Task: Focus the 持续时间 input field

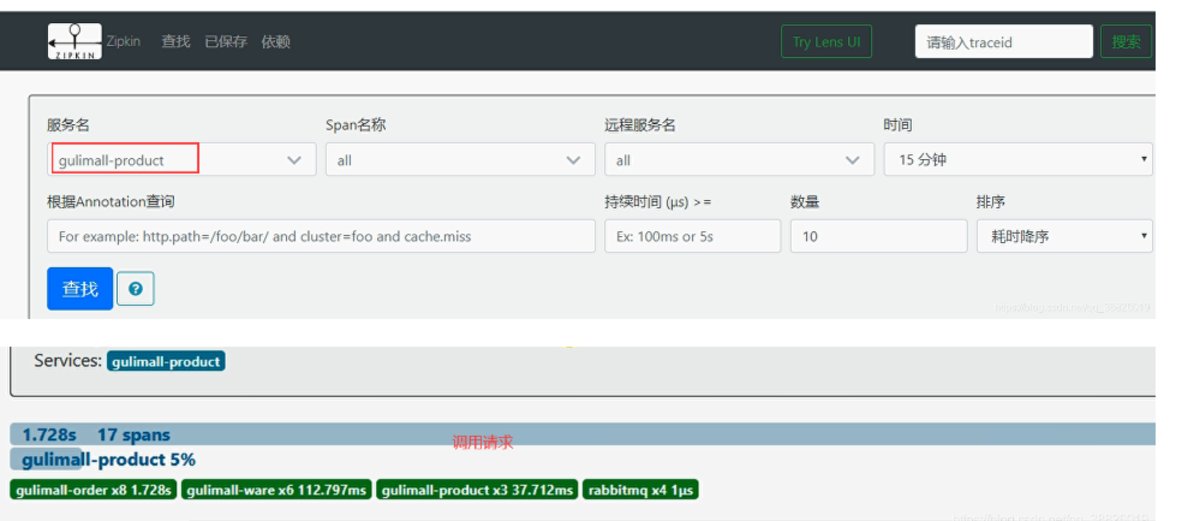Action: (693, 236)
